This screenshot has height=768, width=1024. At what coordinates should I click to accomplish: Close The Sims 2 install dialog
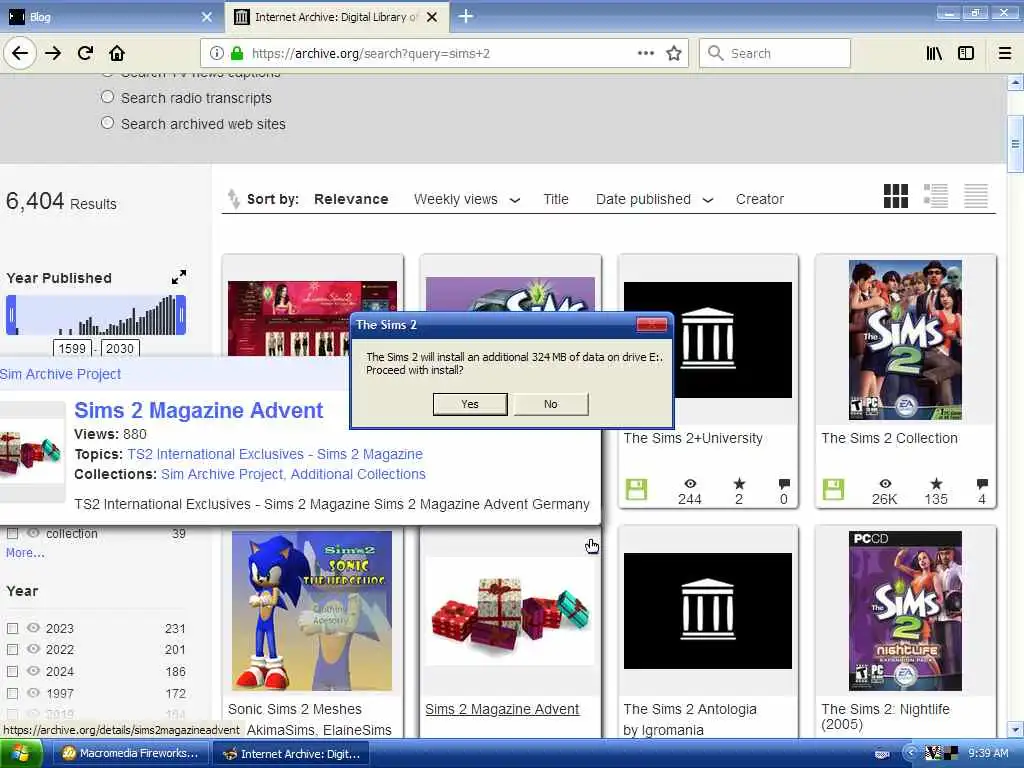(652, 325)
